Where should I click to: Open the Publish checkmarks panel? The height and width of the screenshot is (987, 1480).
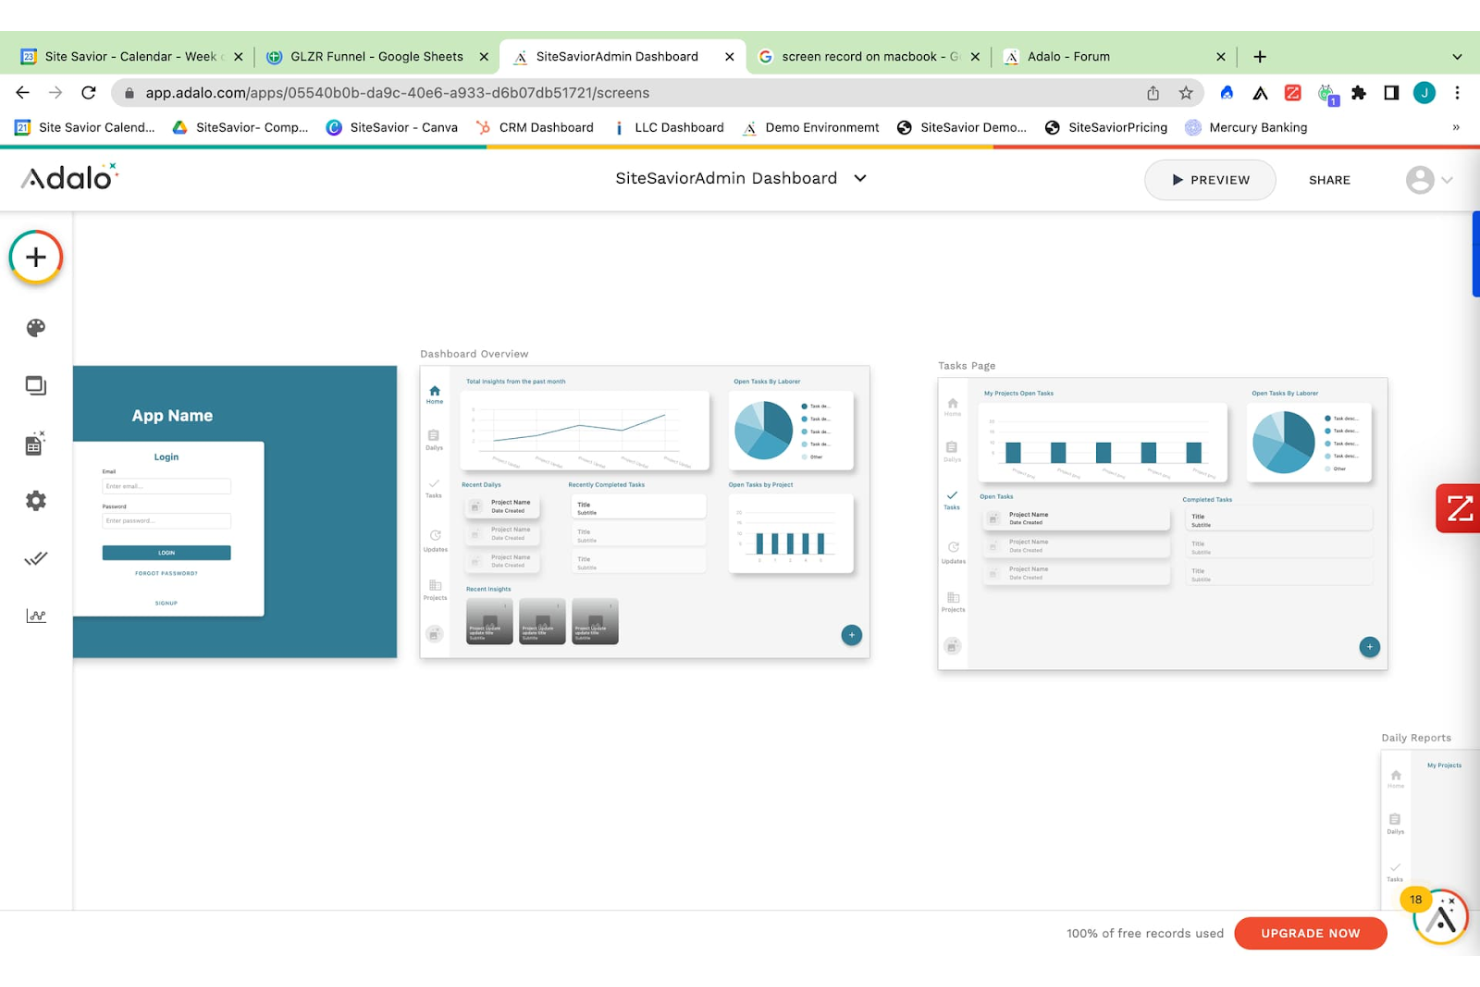(x=35, y=558)
